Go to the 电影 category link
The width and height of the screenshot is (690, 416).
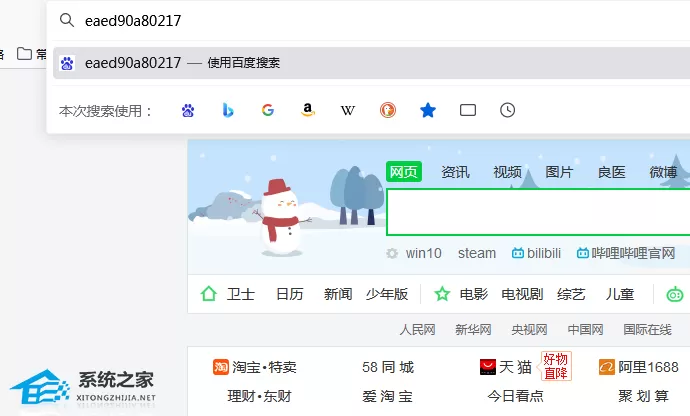click(473, 294)
